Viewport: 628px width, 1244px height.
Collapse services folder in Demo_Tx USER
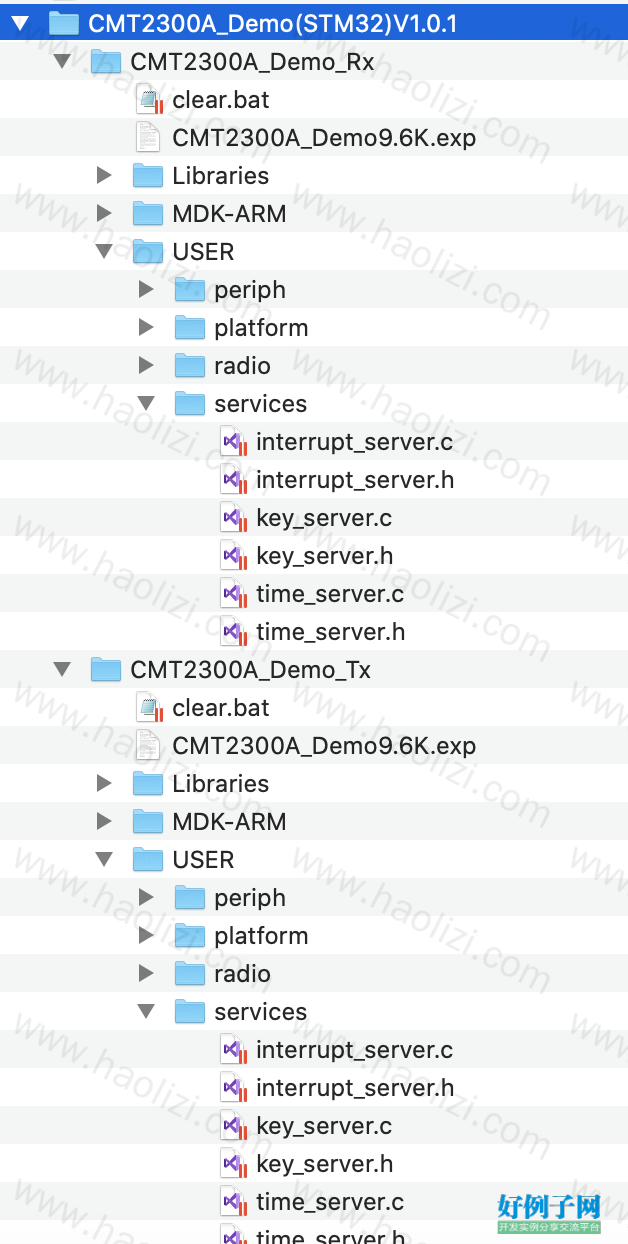[146, 1011]
